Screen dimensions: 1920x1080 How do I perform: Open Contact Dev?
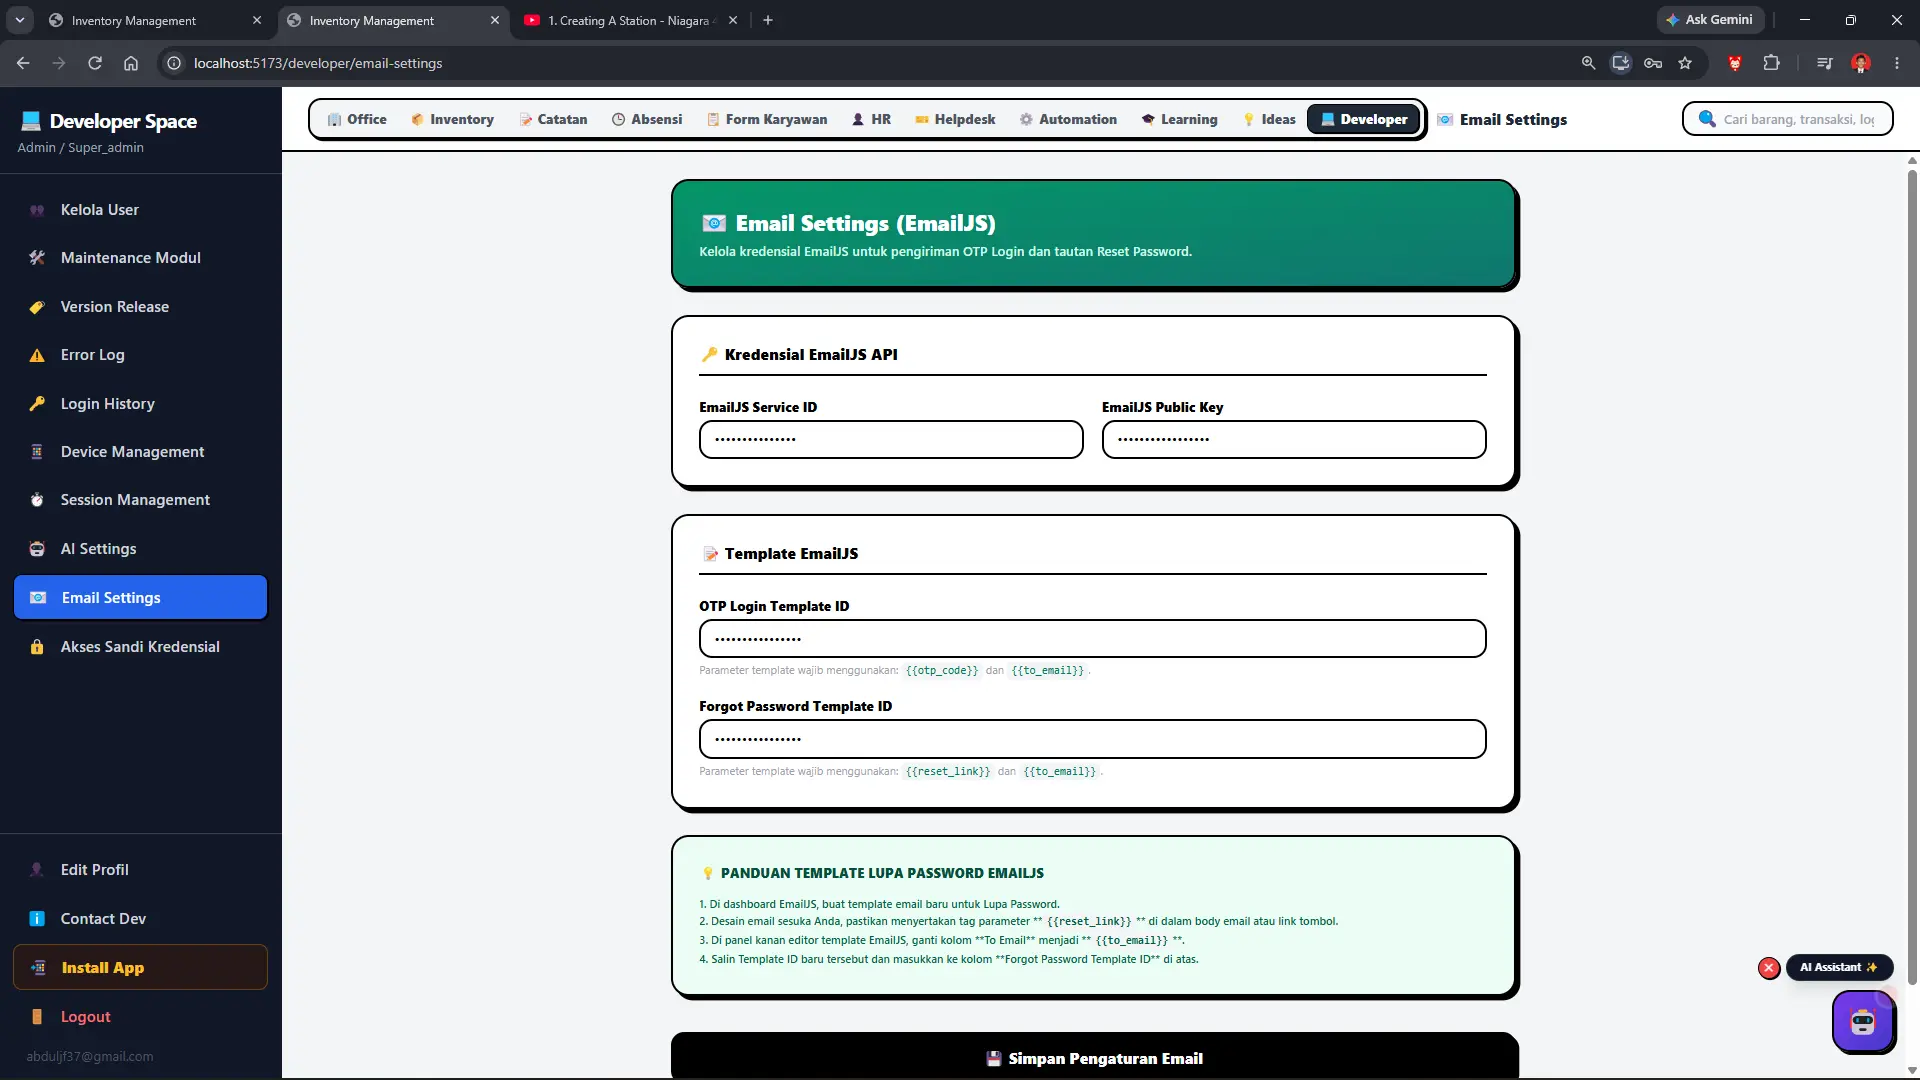[140, 919]
